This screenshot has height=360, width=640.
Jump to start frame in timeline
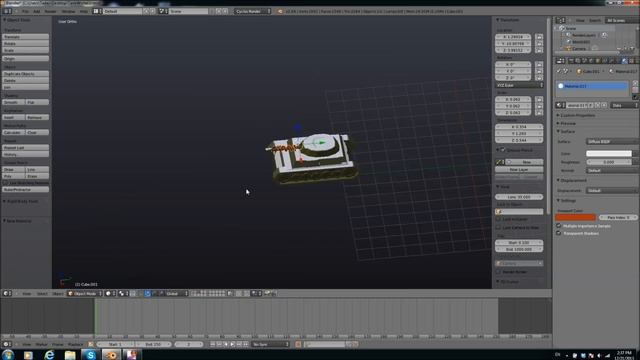point(213,344)
